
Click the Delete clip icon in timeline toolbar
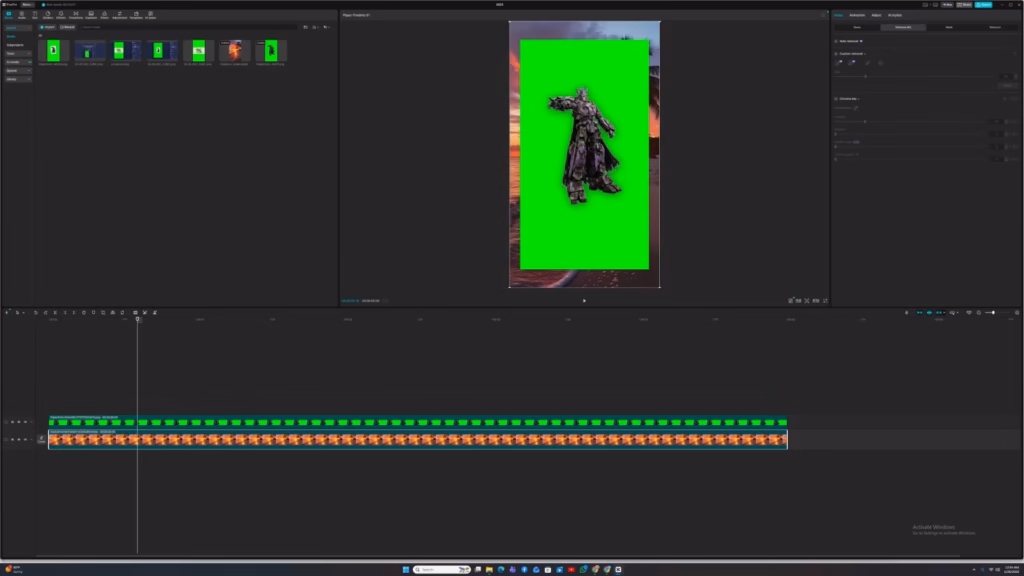[x=84, y=313]
